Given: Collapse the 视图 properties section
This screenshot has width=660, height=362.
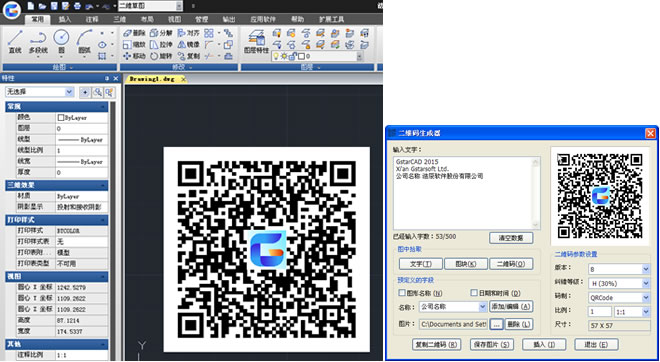Looking at the screenshot, I should click(x=103, y=277).
